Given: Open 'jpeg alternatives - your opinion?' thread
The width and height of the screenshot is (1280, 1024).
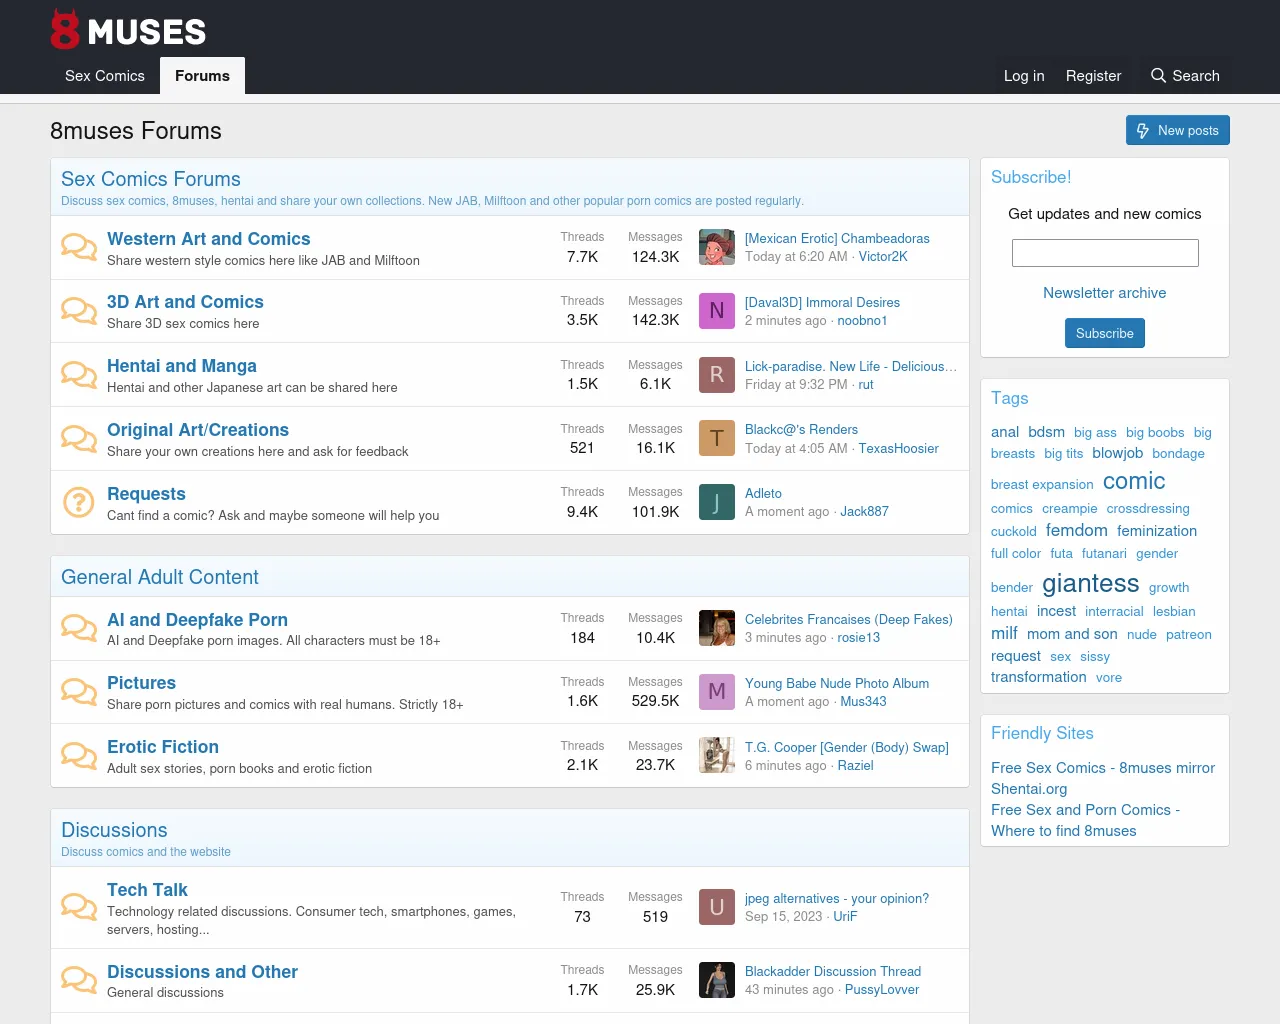Looking at the screenshot, I should 836,898.
